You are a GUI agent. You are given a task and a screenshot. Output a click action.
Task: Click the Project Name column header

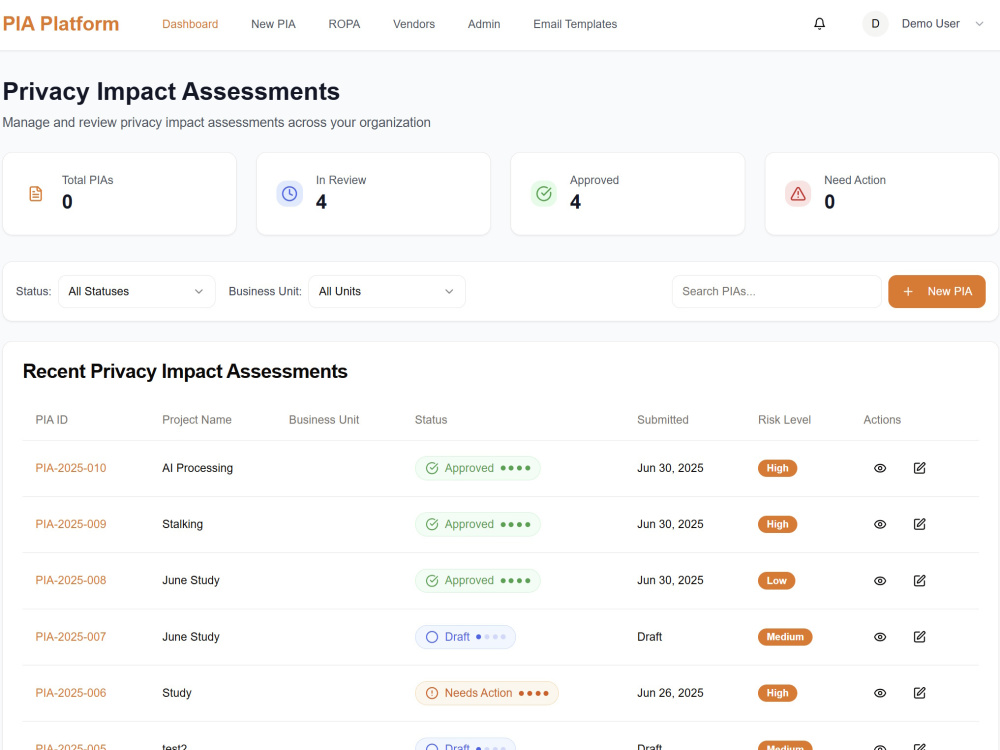point(196,420)
